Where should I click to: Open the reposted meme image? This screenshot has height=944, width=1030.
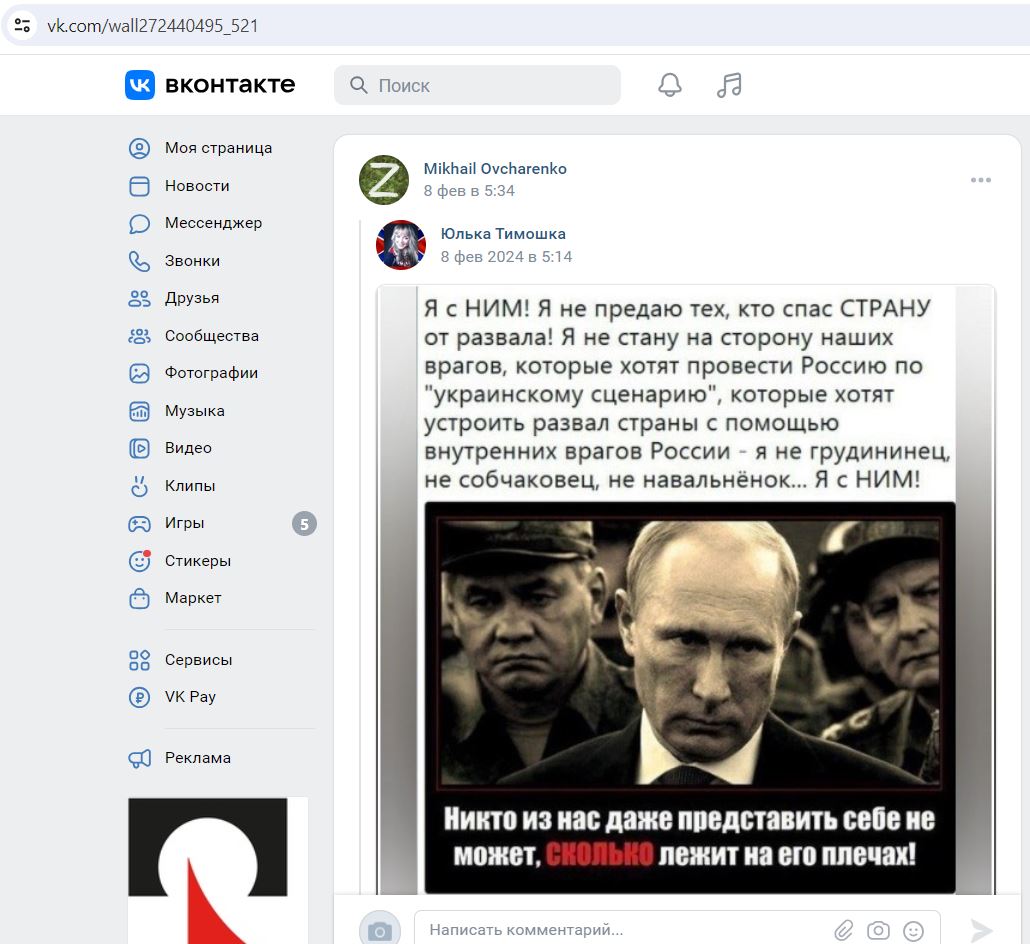click(686, 590)
